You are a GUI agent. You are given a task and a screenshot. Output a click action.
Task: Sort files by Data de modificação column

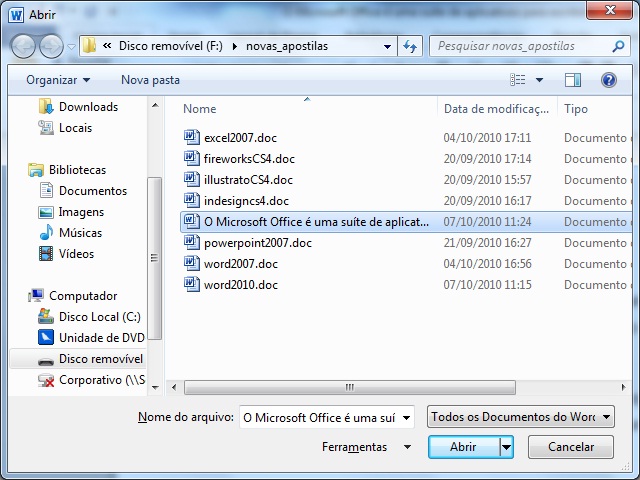(x=496, y=109)
